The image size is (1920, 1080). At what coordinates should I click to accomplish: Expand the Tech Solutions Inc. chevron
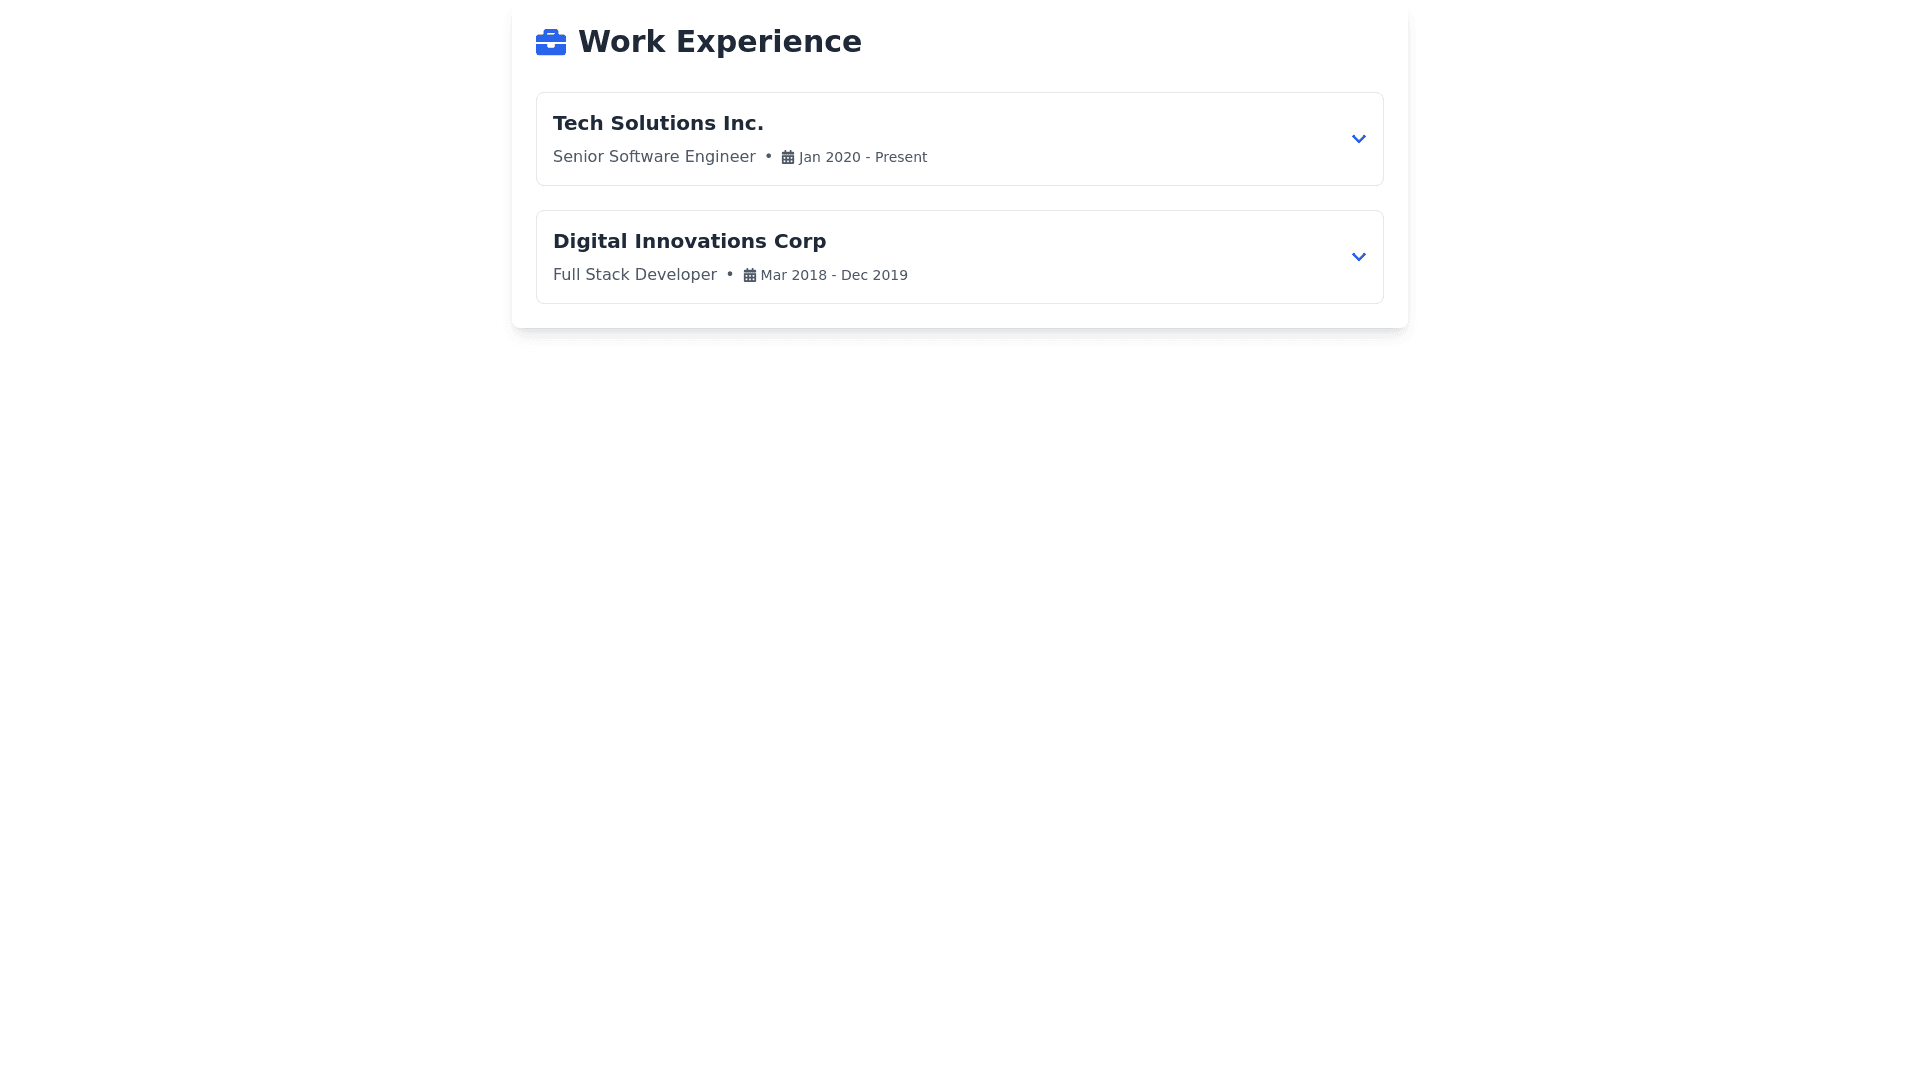(x=1358, y=139)
